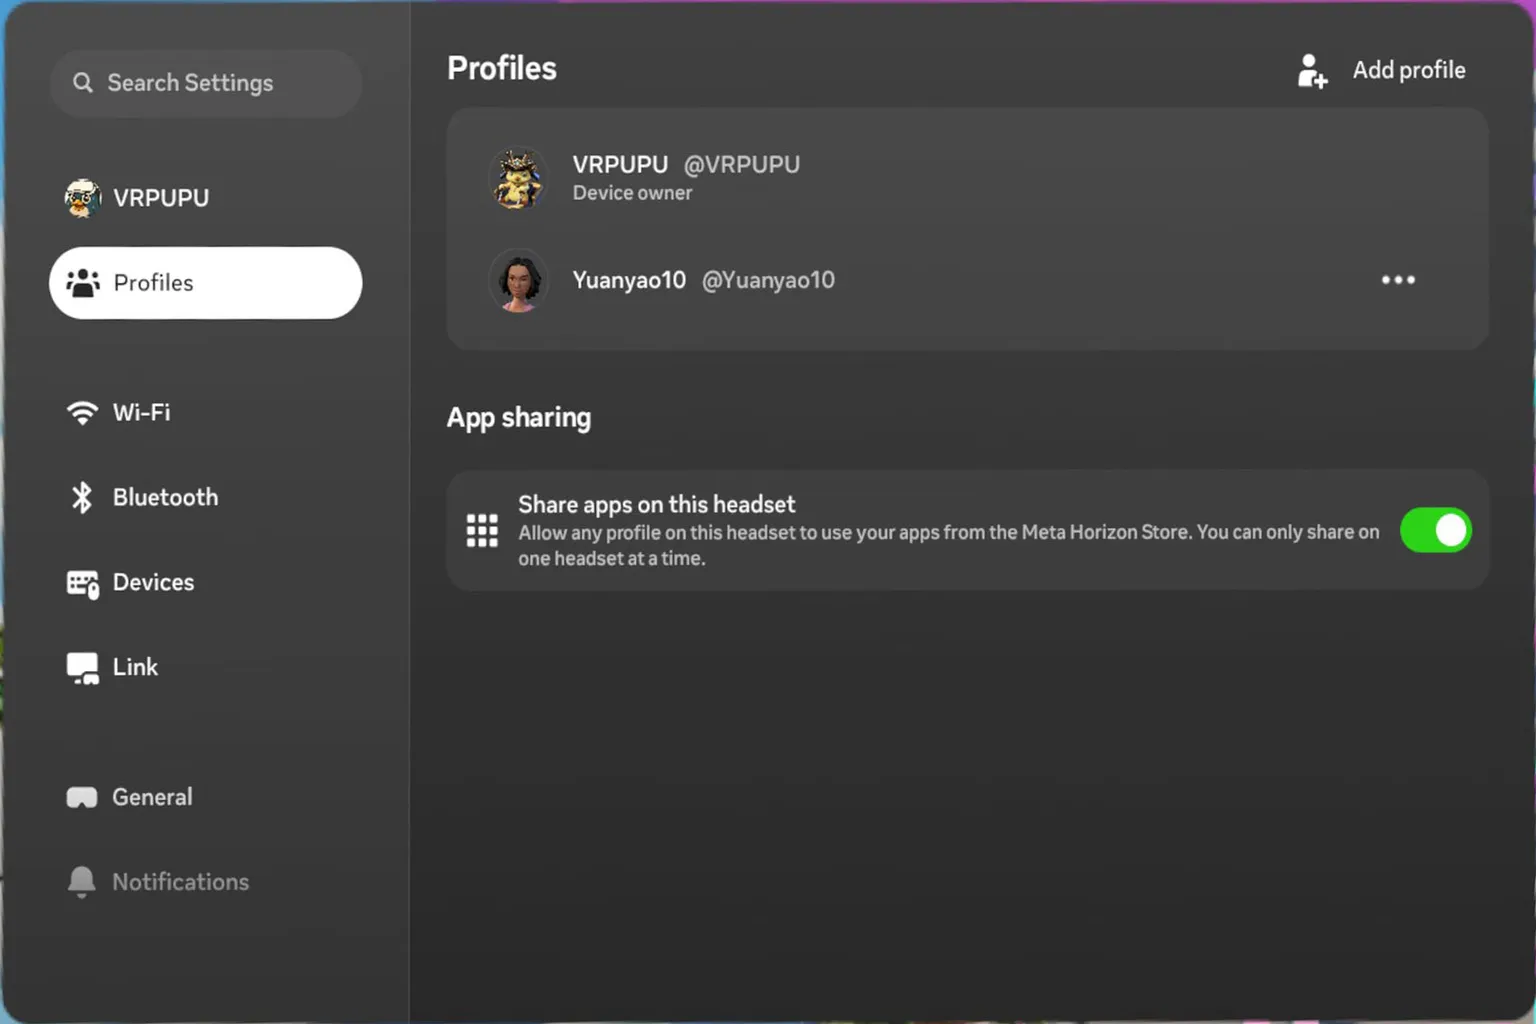Open the Notifications settings section
Viewport: 1536px width, 1024px height.
click(x=206, y=882)
